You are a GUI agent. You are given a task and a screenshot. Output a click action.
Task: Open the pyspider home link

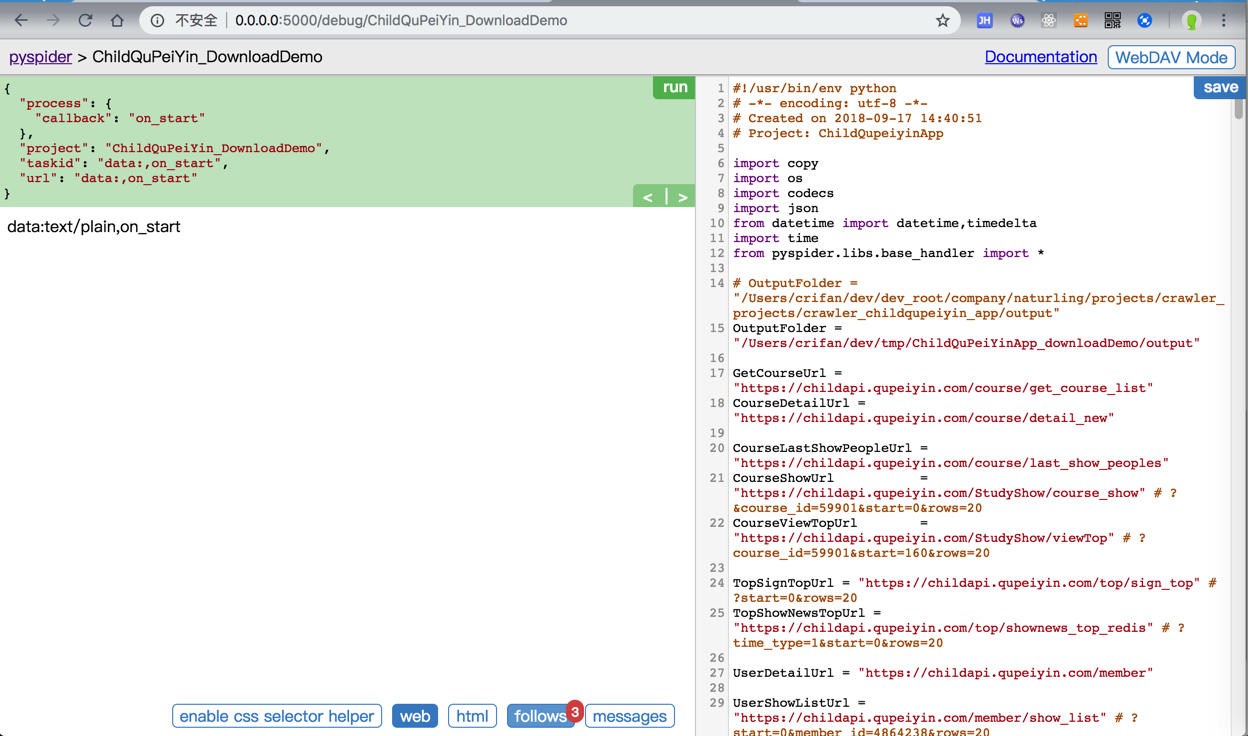40,57
